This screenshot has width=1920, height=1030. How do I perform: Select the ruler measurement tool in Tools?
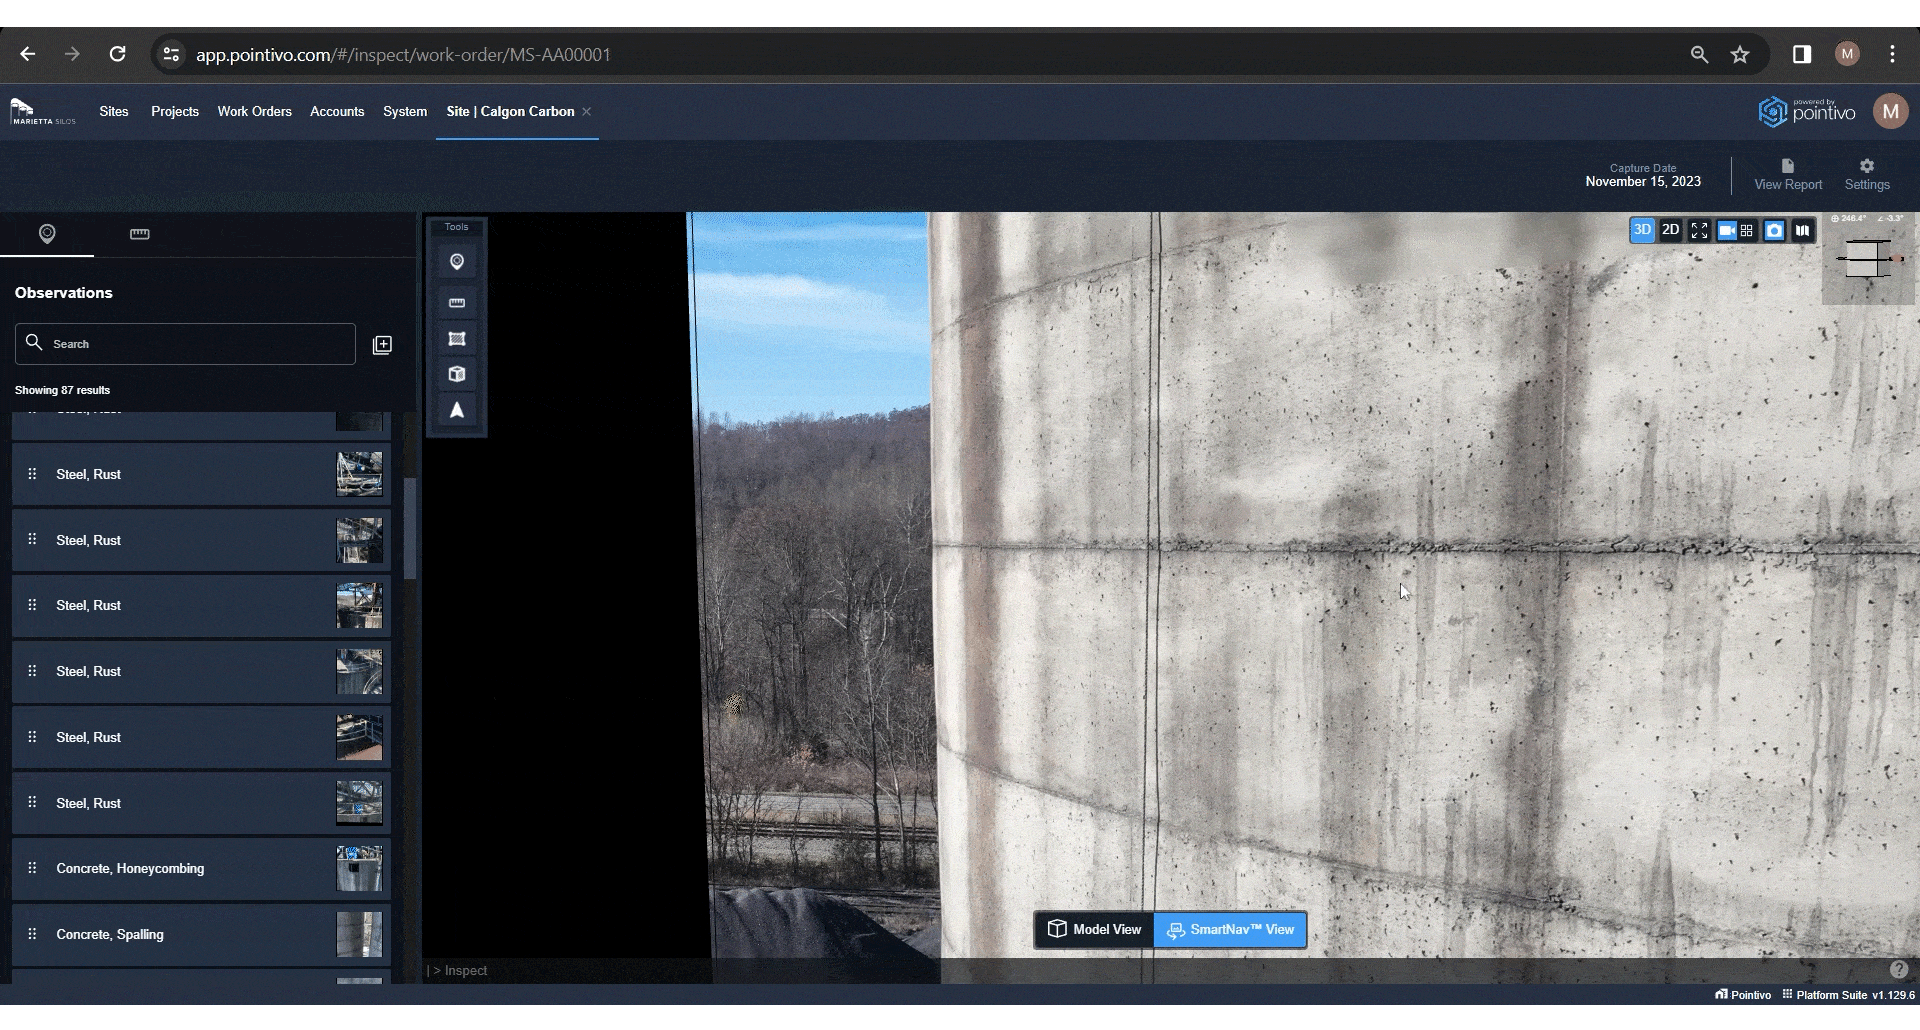click(457, 303)
